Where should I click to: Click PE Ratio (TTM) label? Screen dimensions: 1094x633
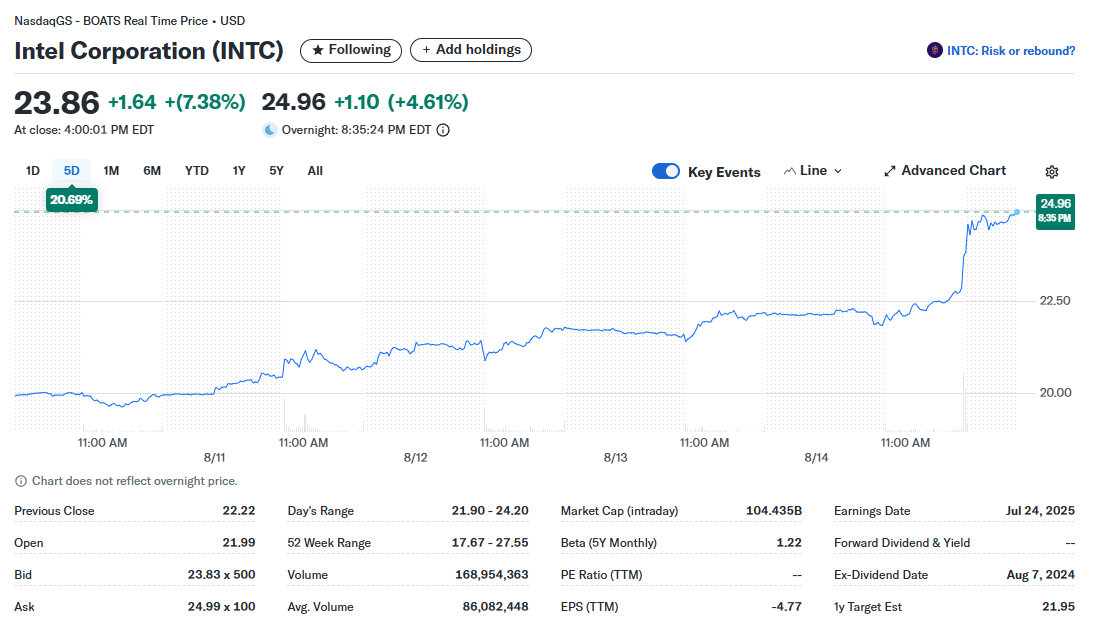[x=601, y=575]
